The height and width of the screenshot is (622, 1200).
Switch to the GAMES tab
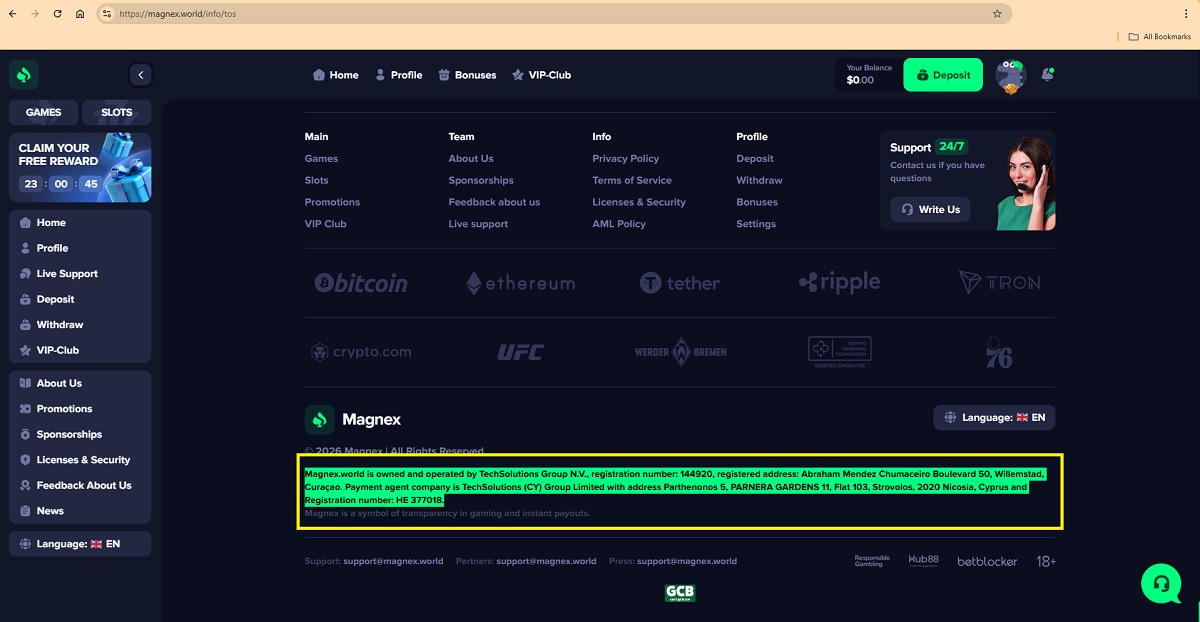pos(44,112)
